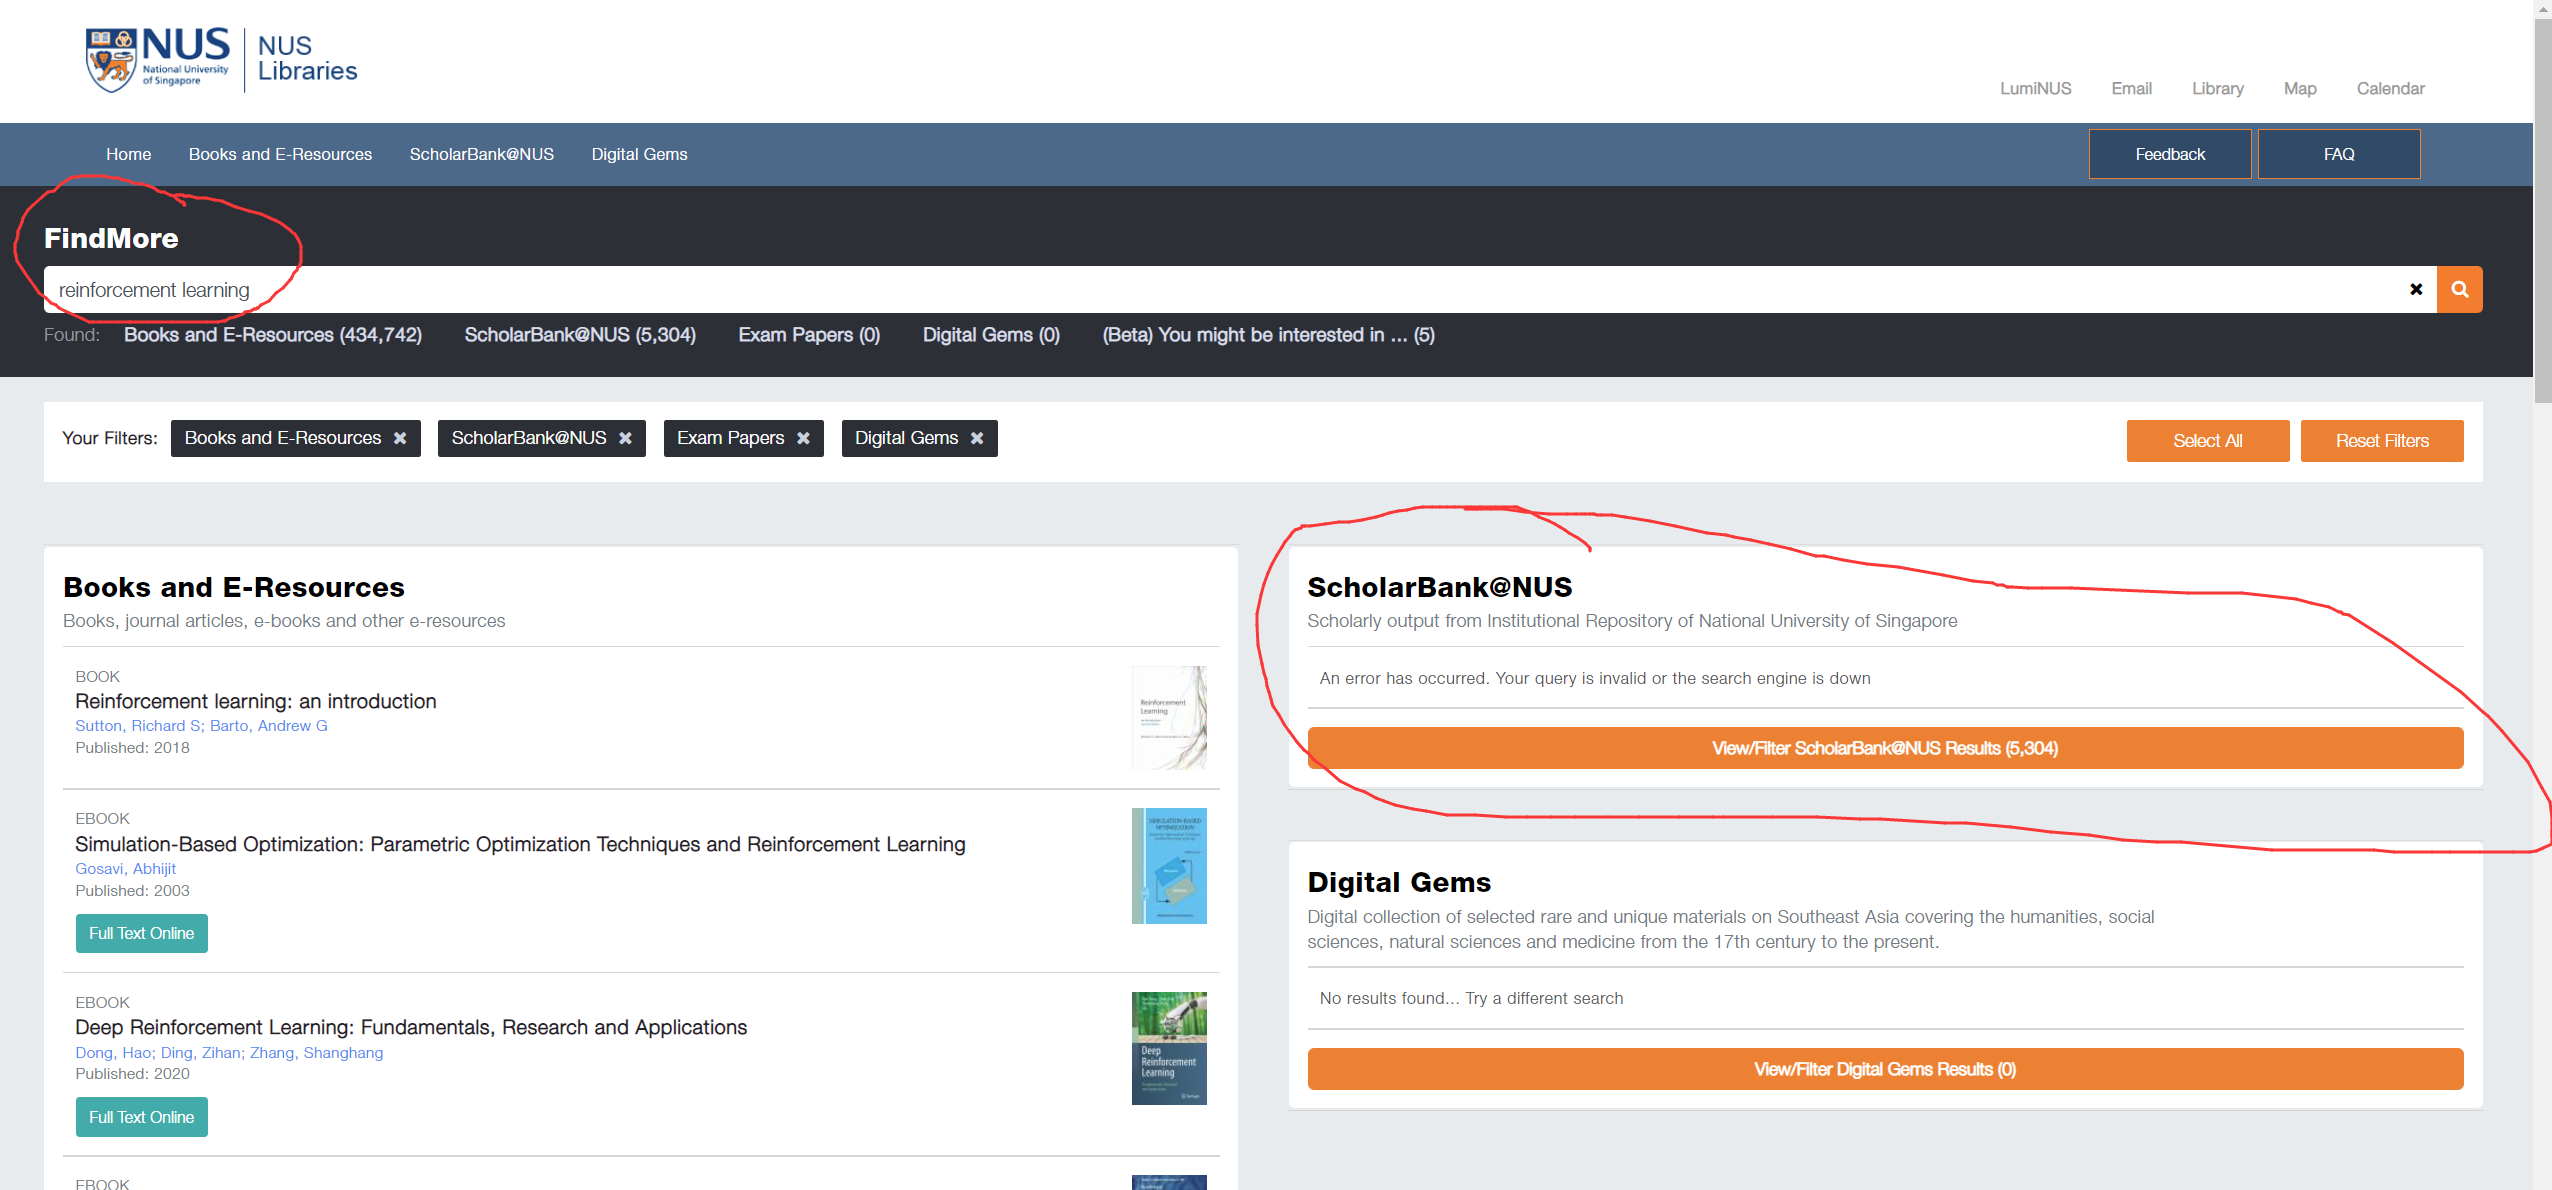The image size is (2552, 1190).
Task: Clear the search box with X icon
Action: [x=2416, y=290]
